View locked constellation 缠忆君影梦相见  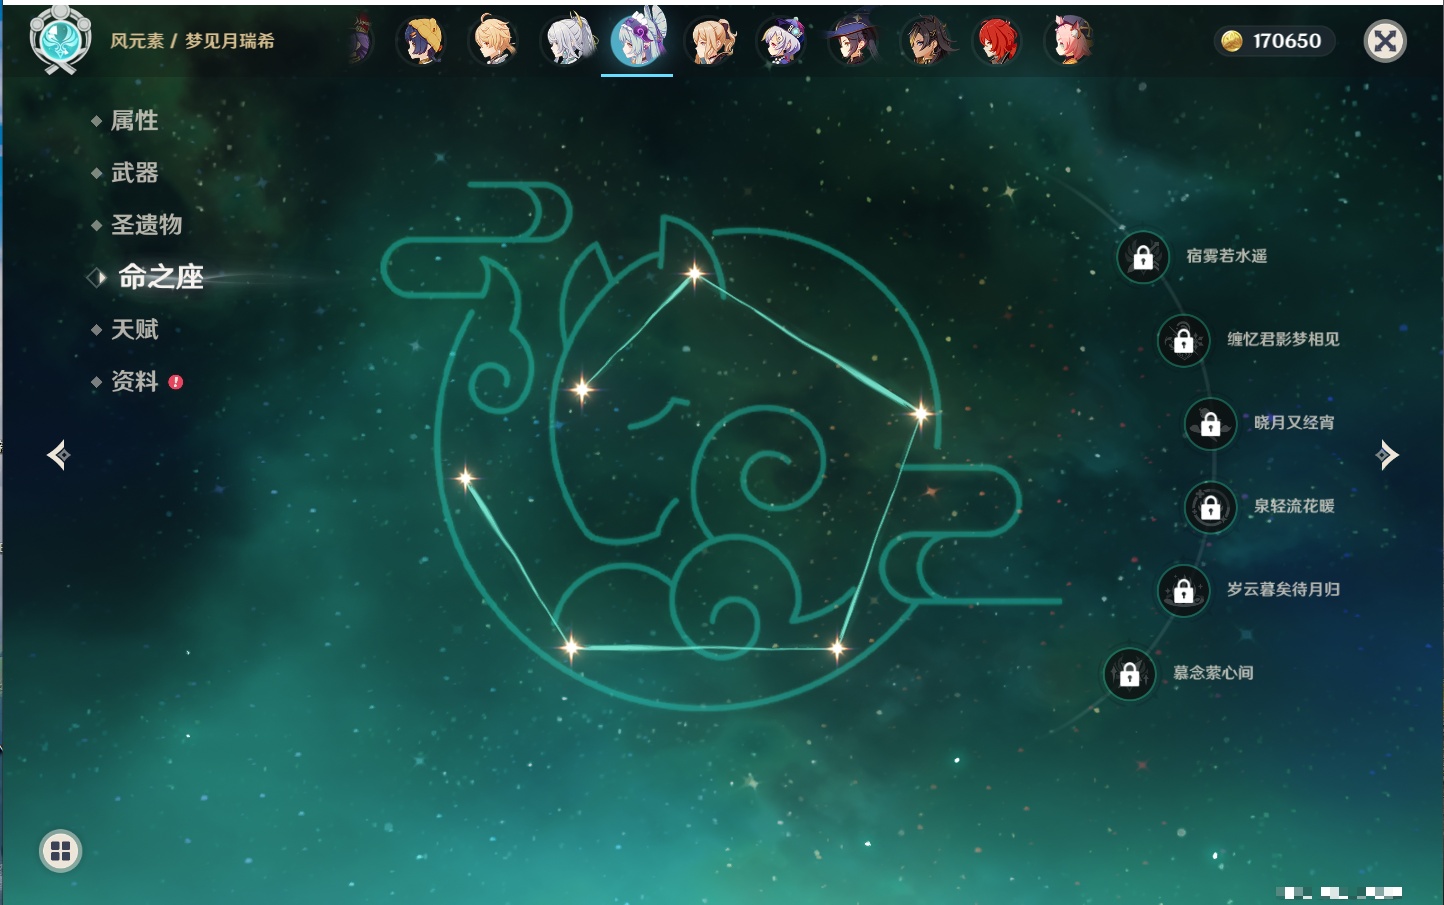coord(1184,340)
